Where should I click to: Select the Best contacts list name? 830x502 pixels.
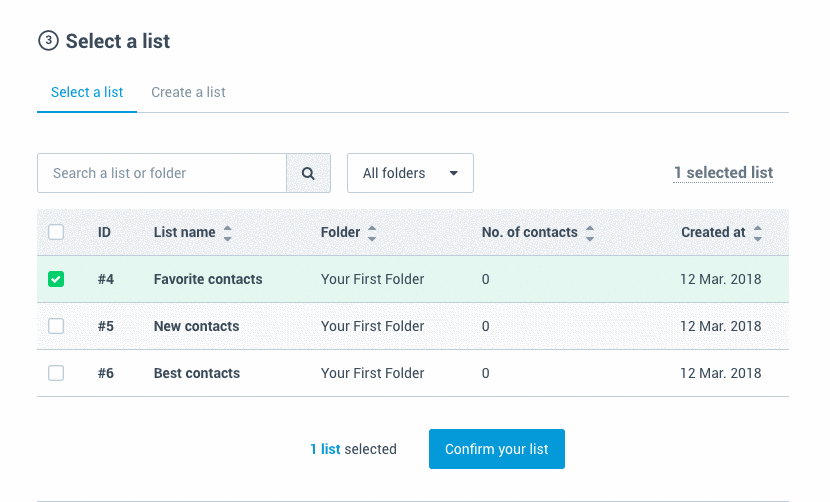click(197, 373)
